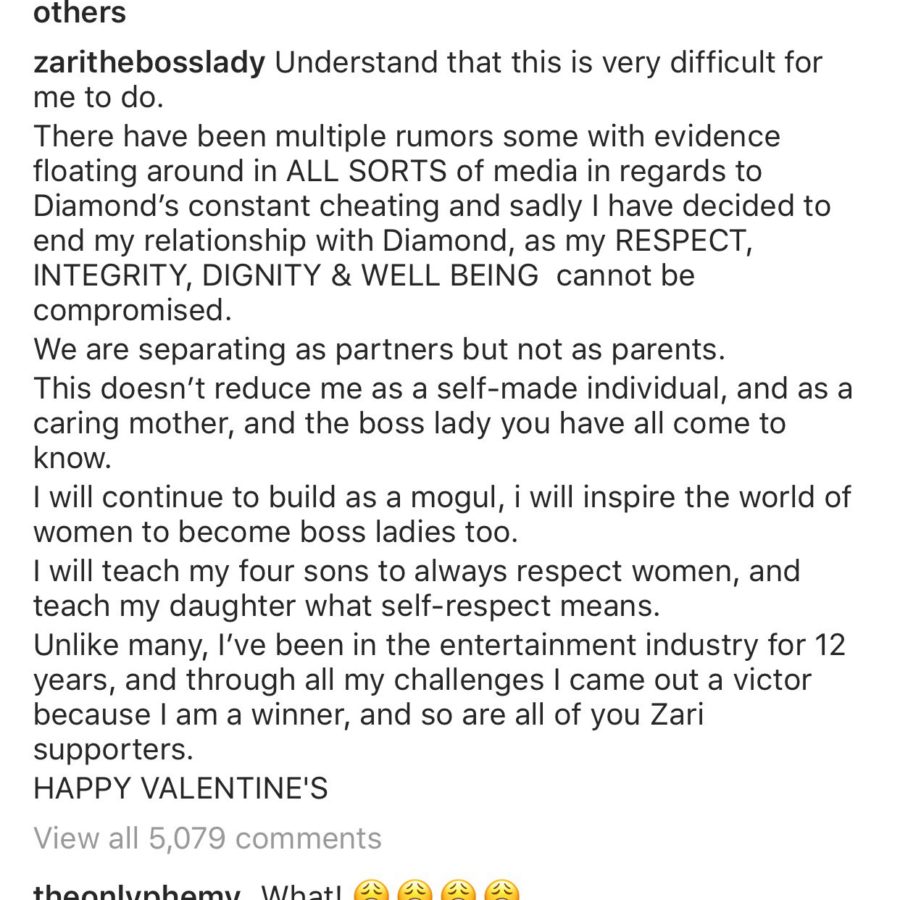Tap the theonlyphemy commenter username

pos(136,892)
